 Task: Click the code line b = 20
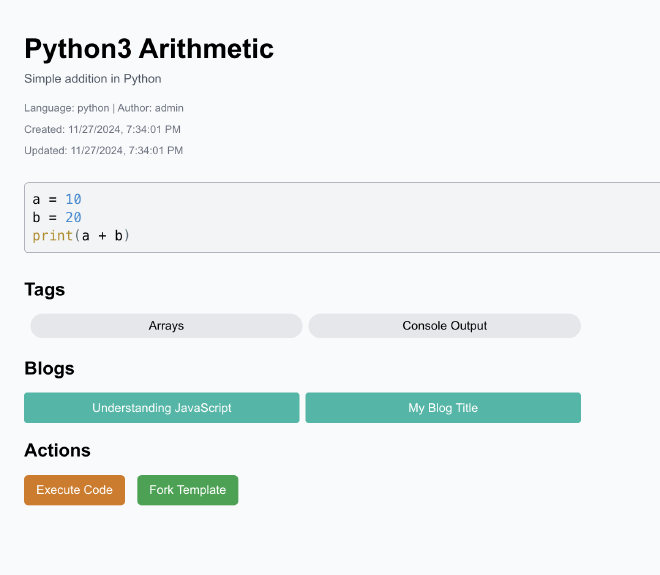(x=57, y=217)
